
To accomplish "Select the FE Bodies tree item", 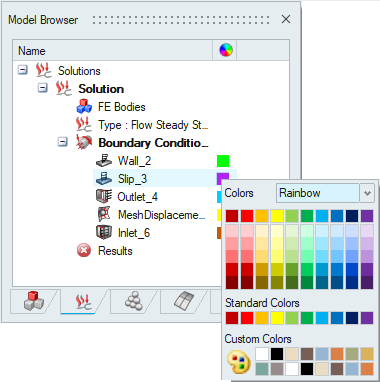I will (x=122, y=107).
